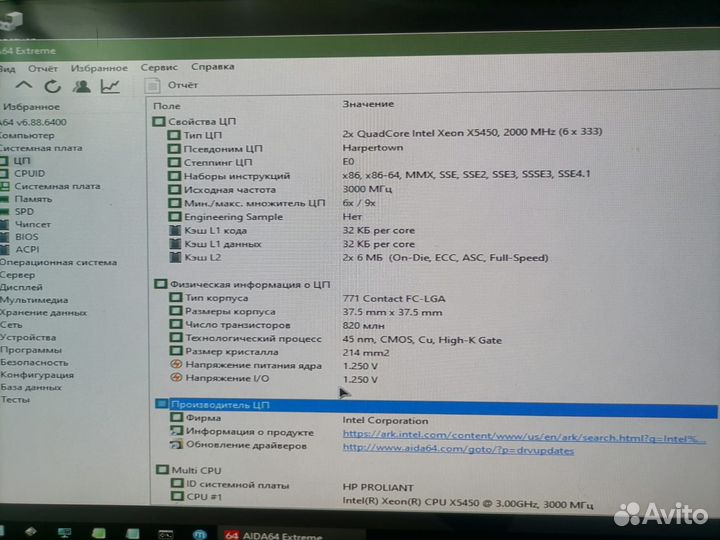Click the icon beside Тип ЦП
This screenshot has height=540, width=720.
click(x=174, y=135)
